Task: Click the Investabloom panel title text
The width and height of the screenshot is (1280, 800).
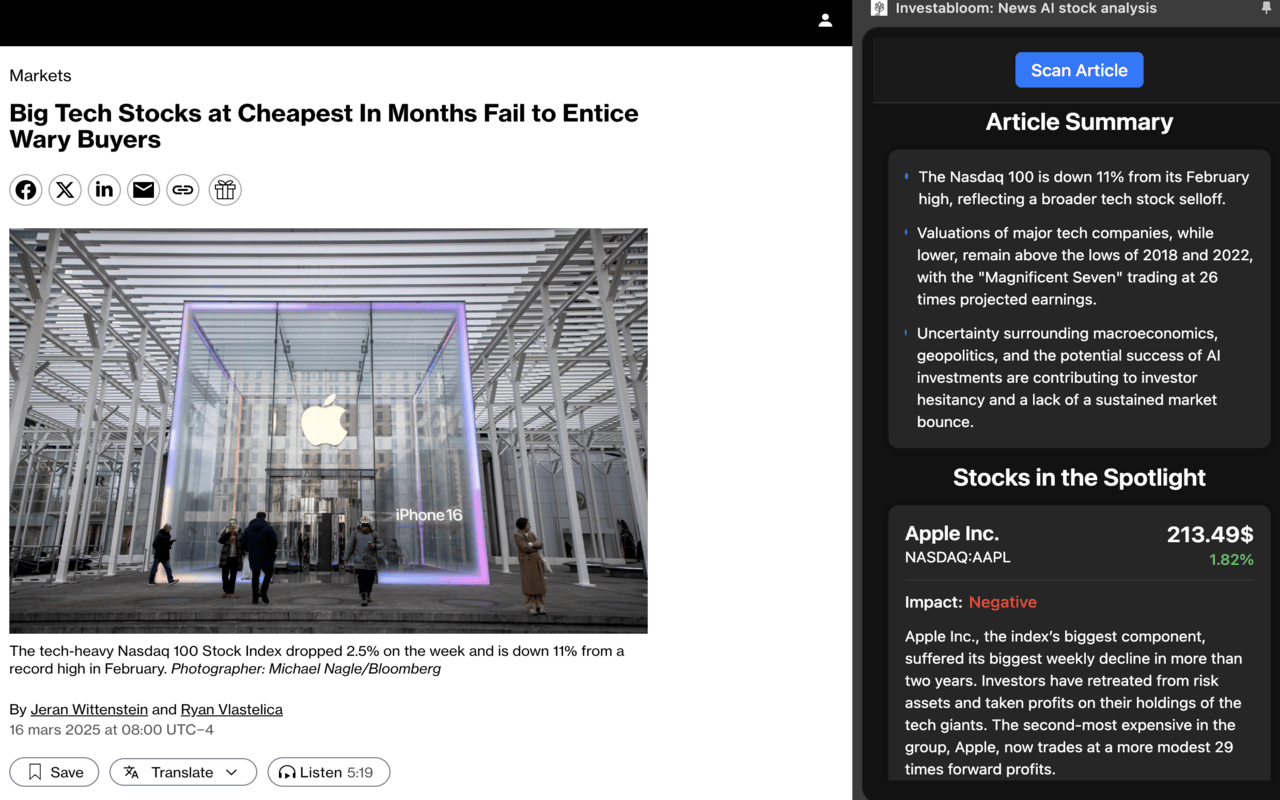Action: (1026, 8)
